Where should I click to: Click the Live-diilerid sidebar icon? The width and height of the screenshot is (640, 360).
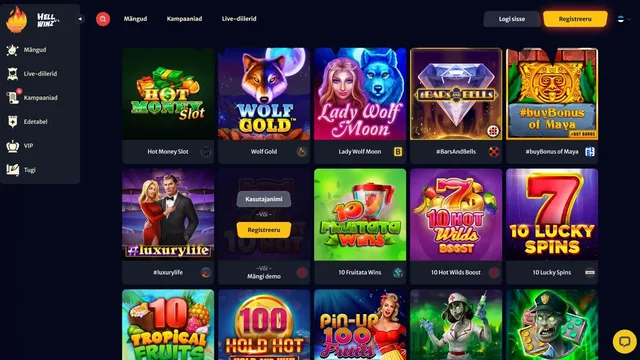13,74
